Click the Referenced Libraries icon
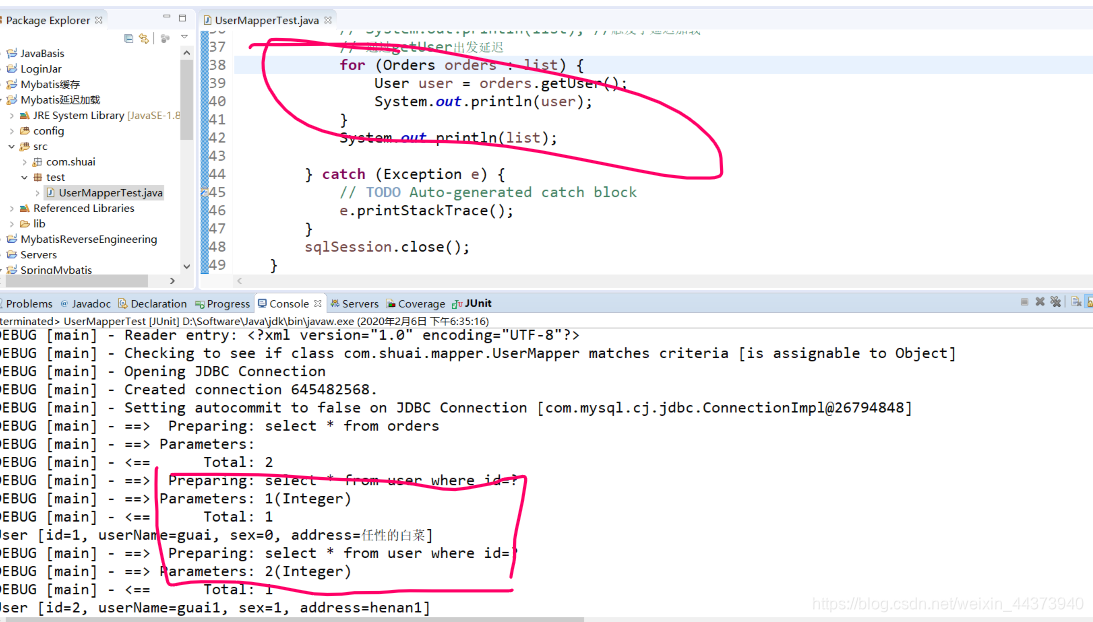Screen dimensions: 1093x622 [x=25, y=208]
